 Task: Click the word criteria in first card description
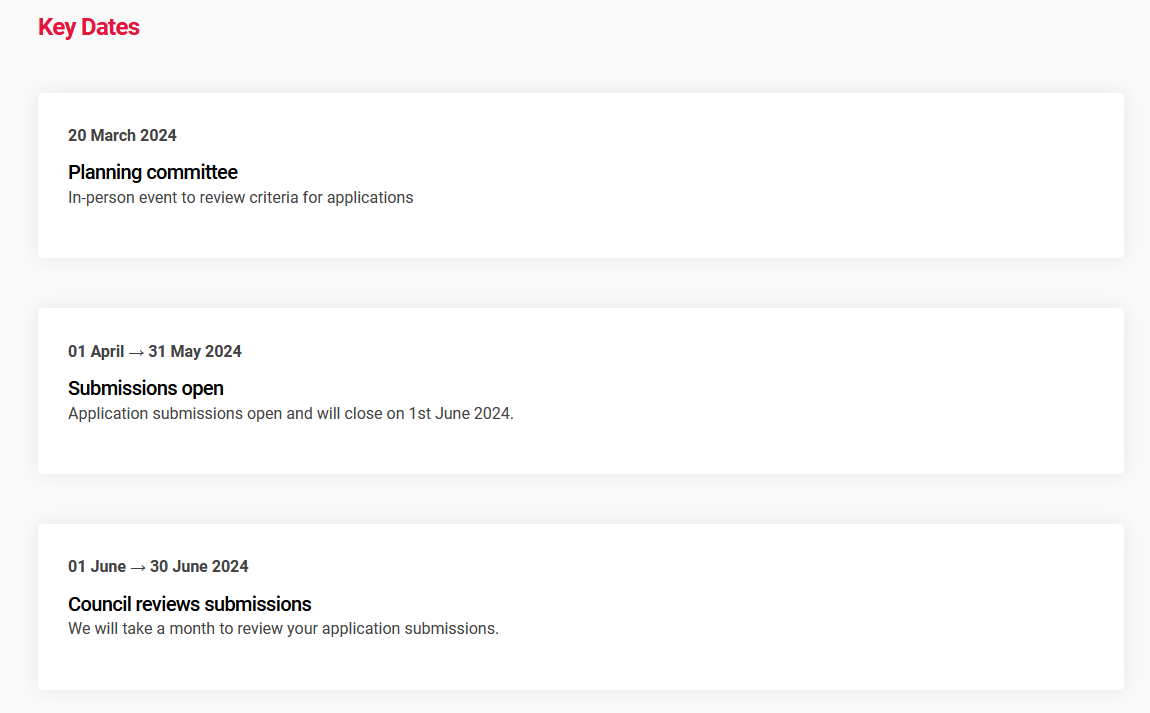[x=274, y=197]
